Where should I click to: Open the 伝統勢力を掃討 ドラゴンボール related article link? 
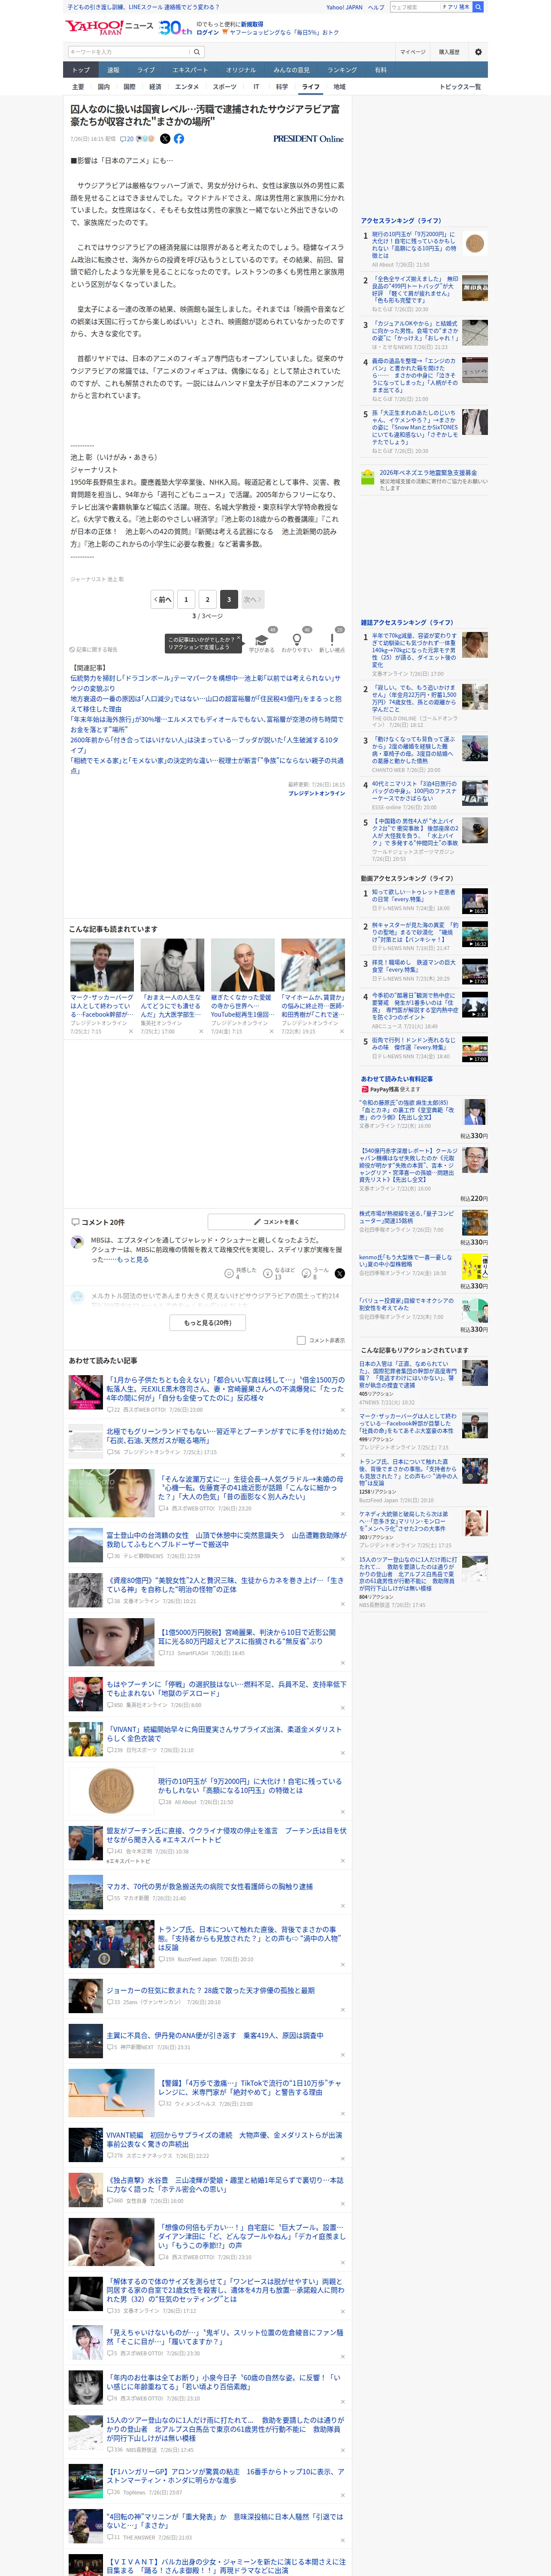207,682
